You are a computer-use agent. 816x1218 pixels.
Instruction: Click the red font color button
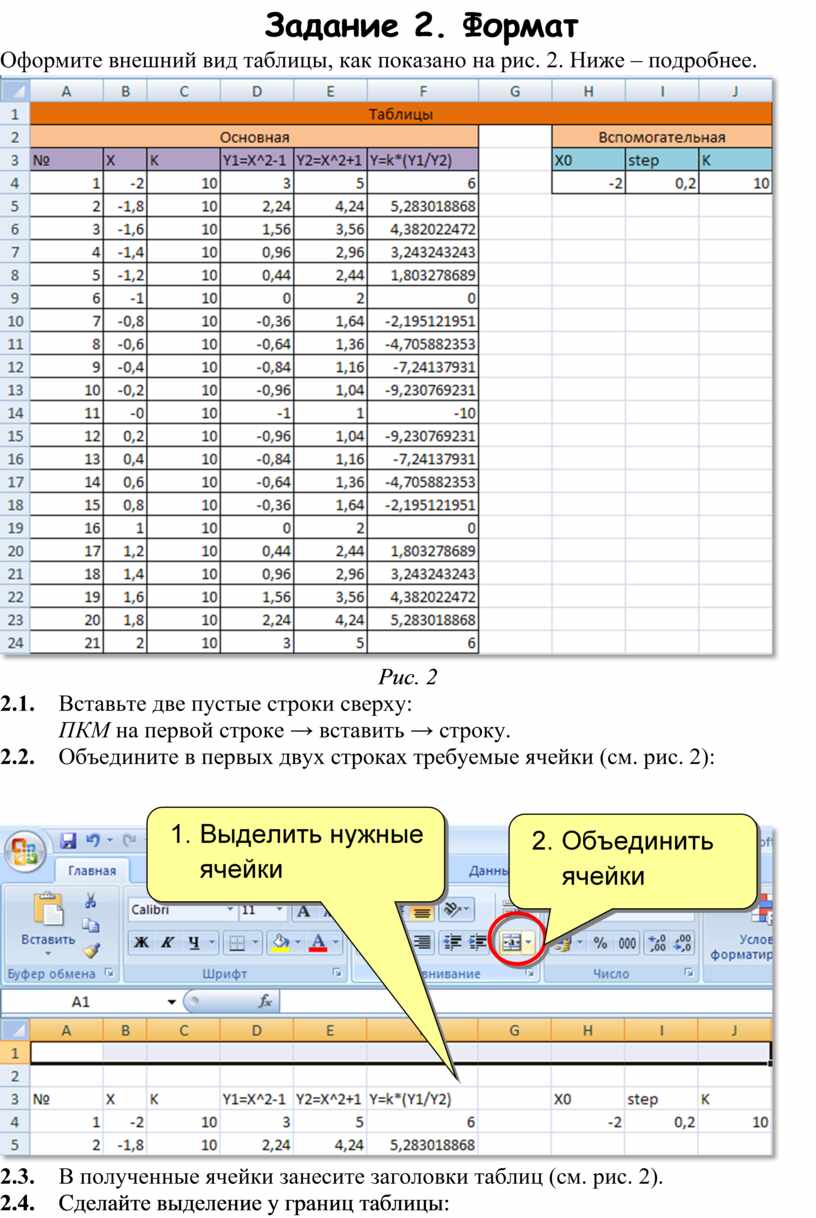tap(318, 942)
